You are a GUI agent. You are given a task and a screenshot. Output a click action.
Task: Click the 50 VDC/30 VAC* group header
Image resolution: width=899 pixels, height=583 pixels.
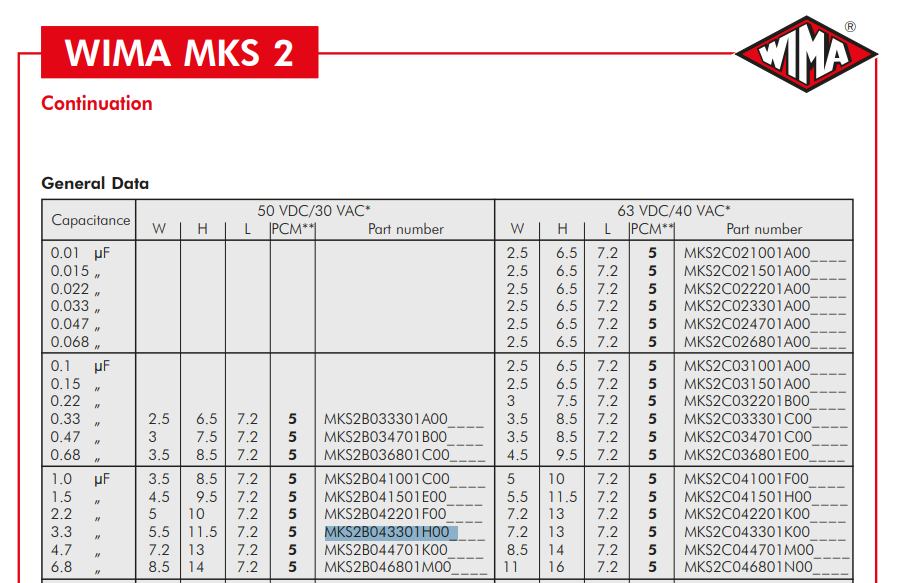(314, 210)
